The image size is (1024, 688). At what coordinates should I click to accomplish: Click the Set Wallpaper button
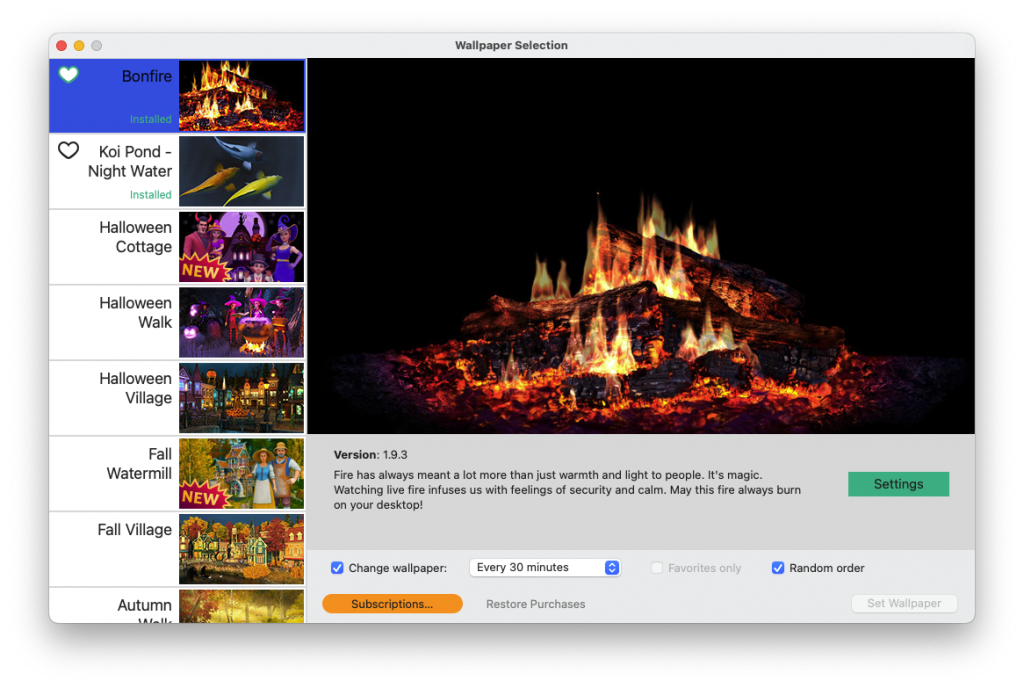pos(904,603)
